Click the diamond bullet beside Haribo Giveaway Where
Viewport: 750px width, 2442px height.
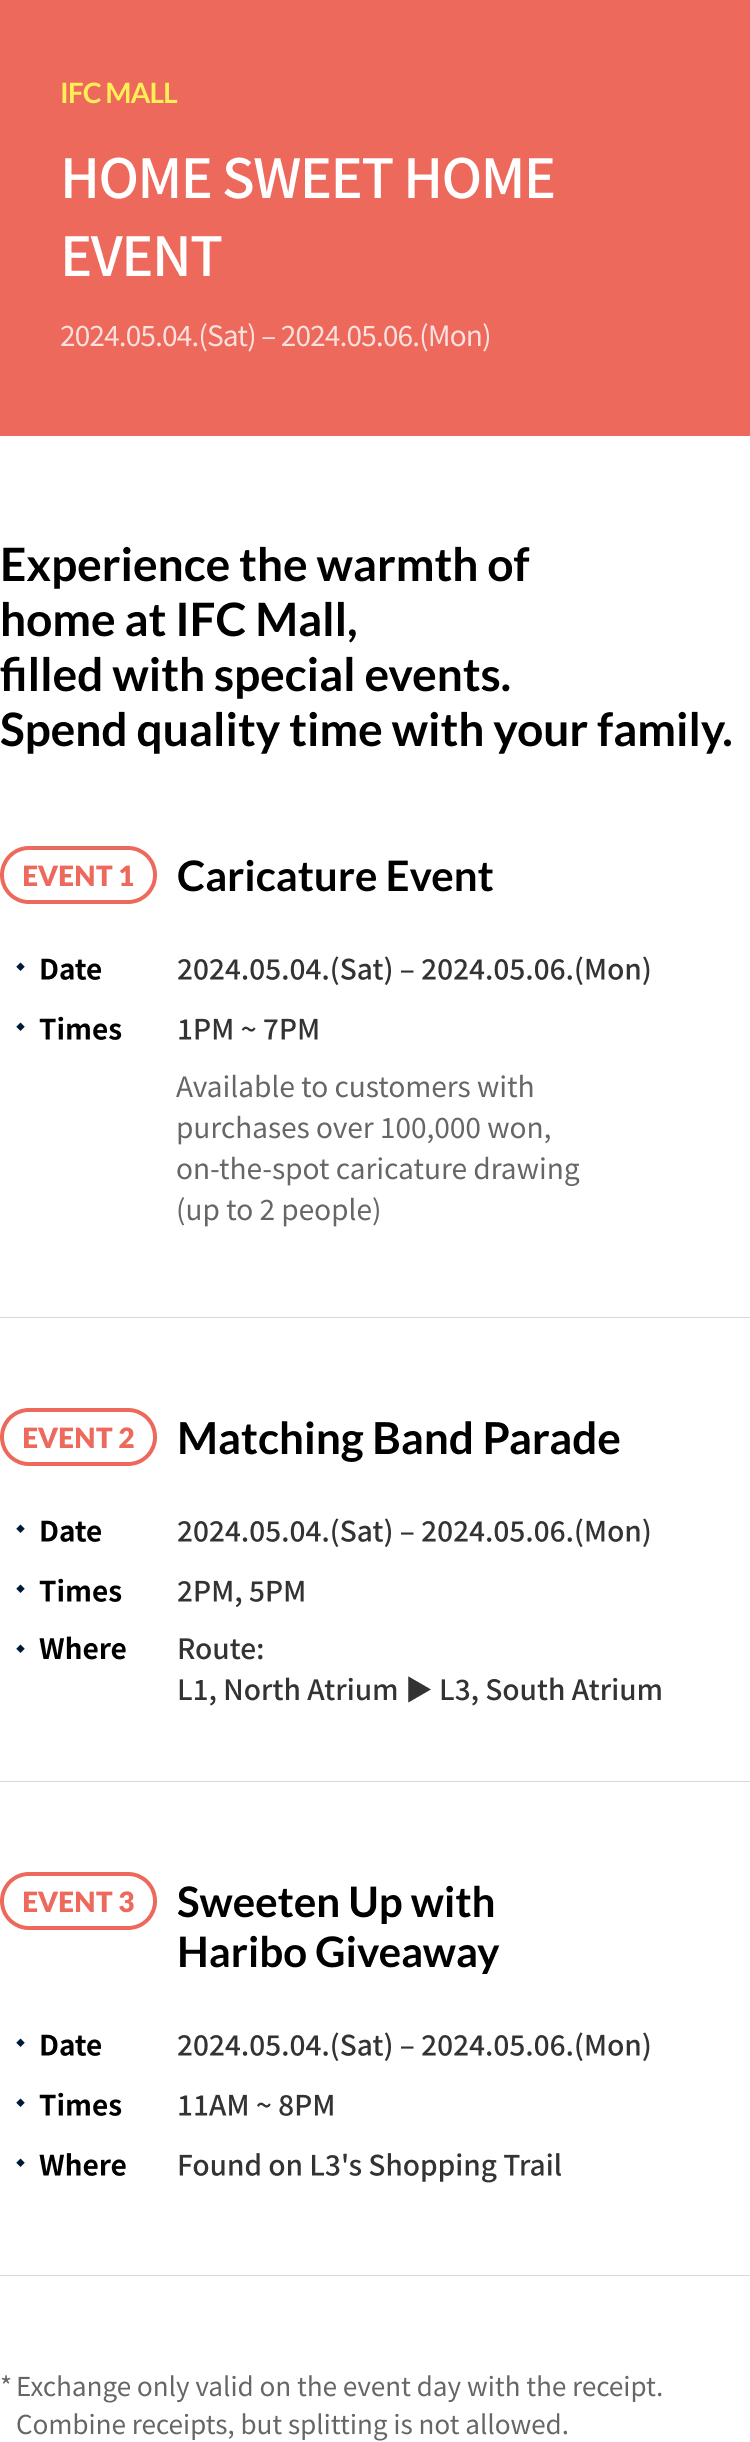(x=20, y=2163)
